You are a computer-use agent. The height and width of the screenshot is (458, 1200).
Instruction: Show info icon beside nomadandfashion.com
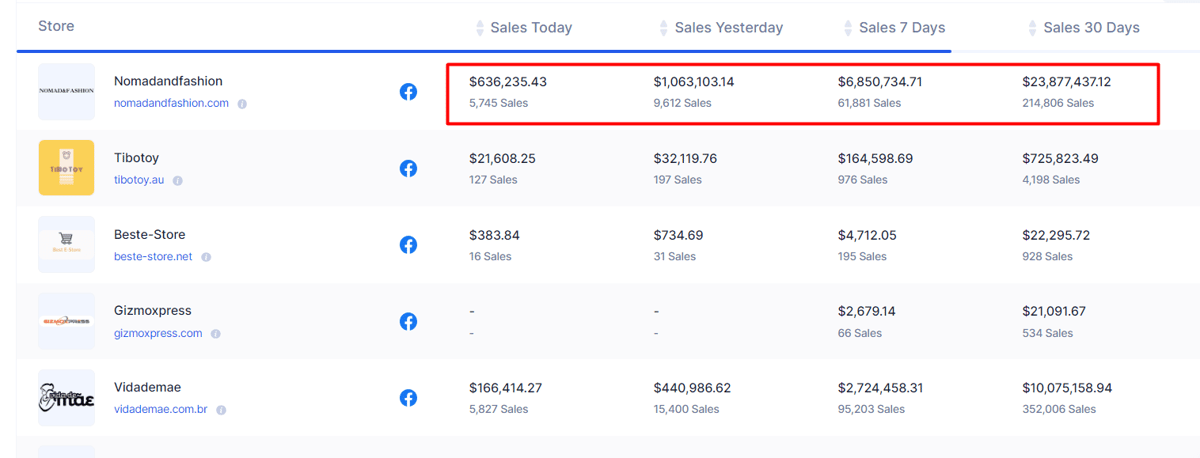point(242,104)
